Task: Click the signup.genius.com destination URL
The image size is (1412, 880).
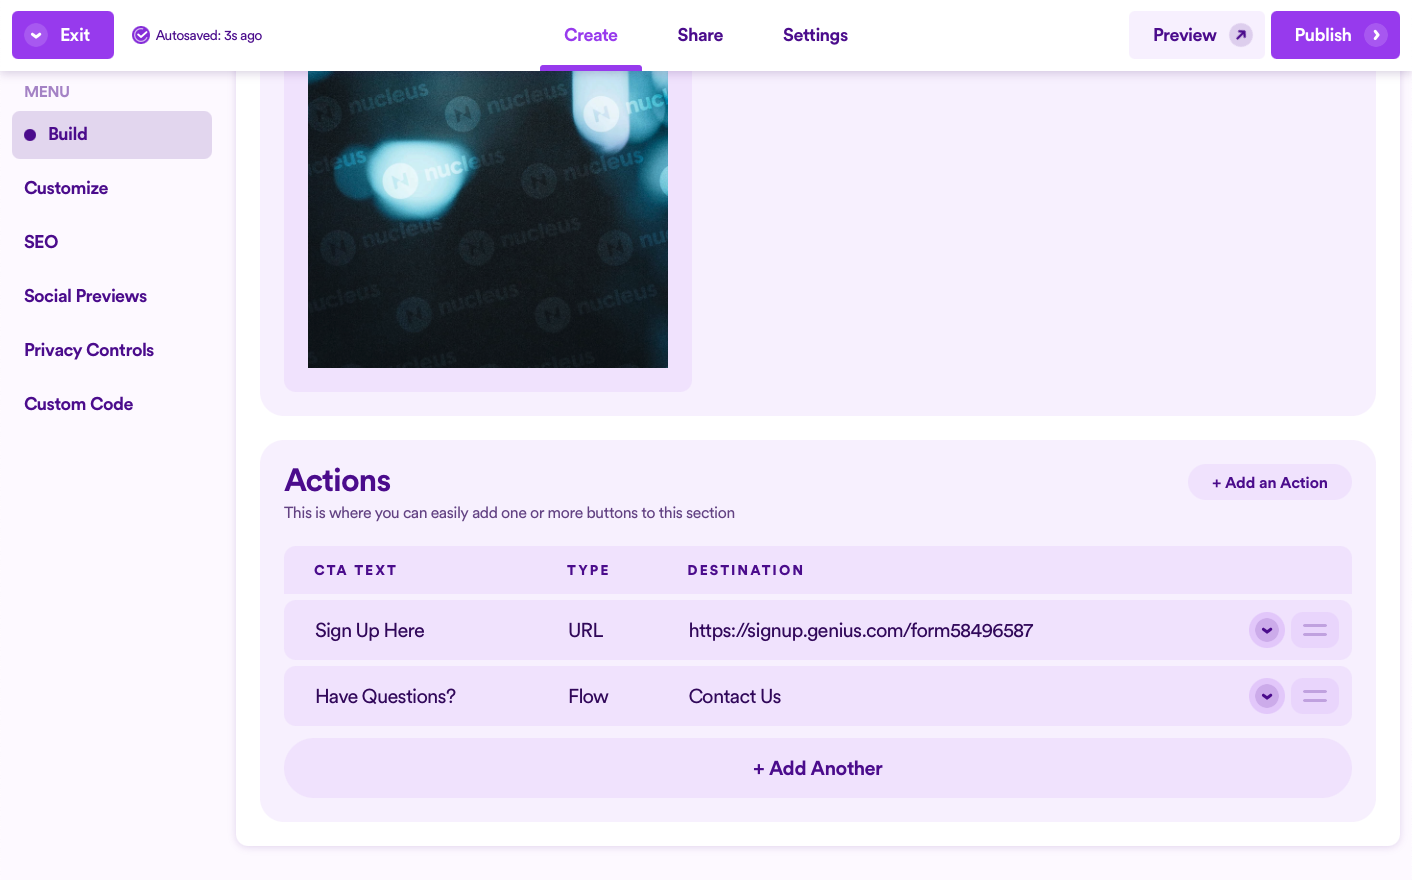Action: [861, 631]
